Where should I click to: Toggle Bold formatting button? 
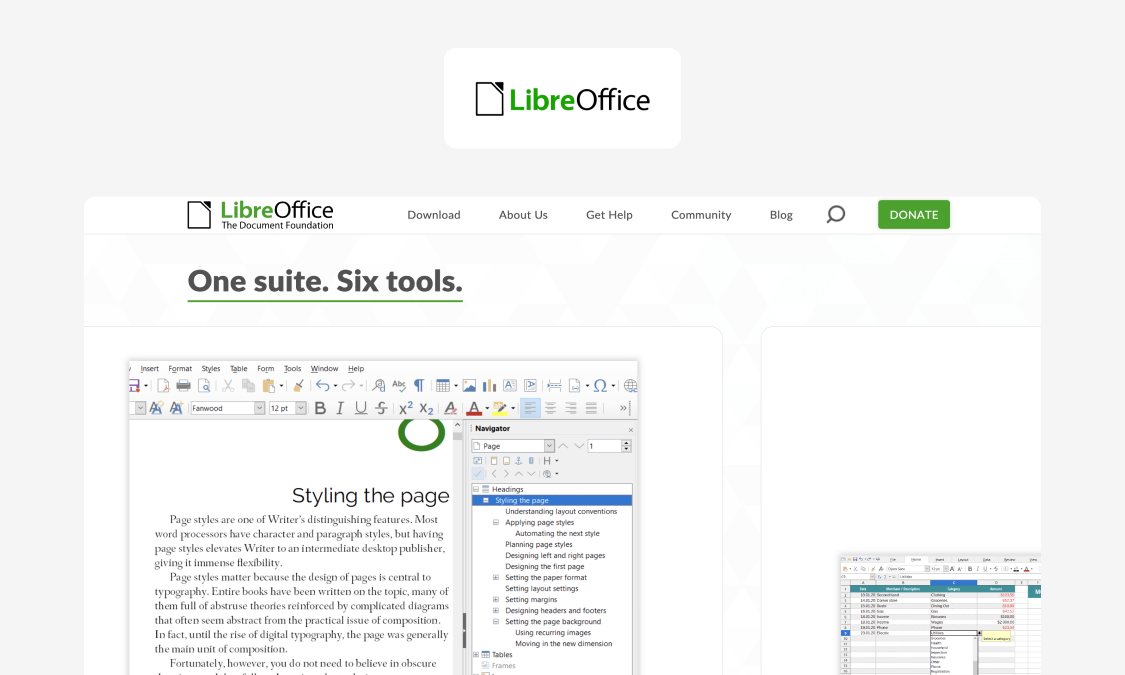click(x=320, y=408)
